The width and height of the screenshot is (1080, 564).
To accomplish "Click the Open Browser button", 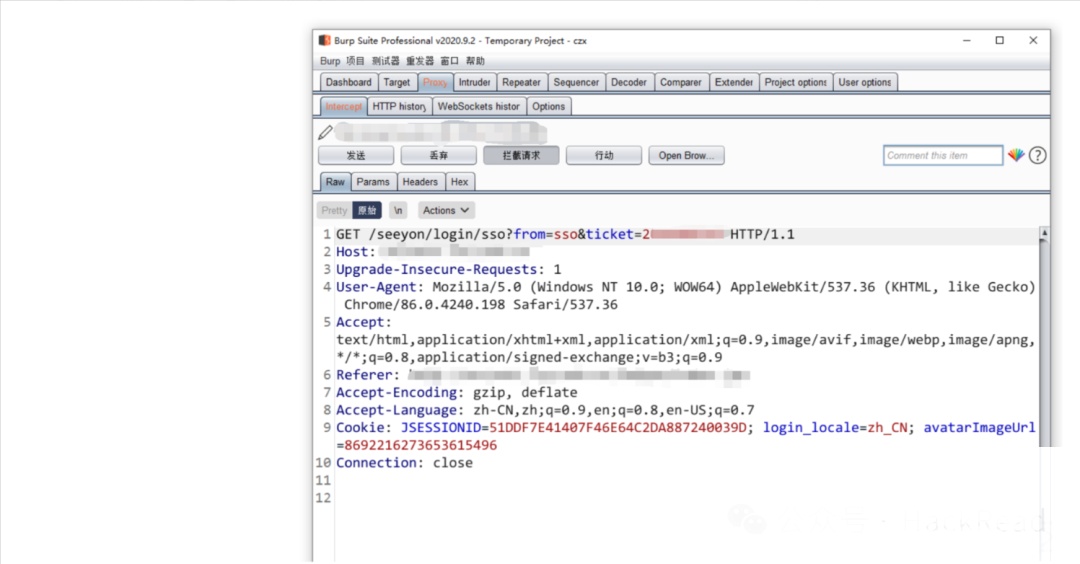I will (686, 156).
